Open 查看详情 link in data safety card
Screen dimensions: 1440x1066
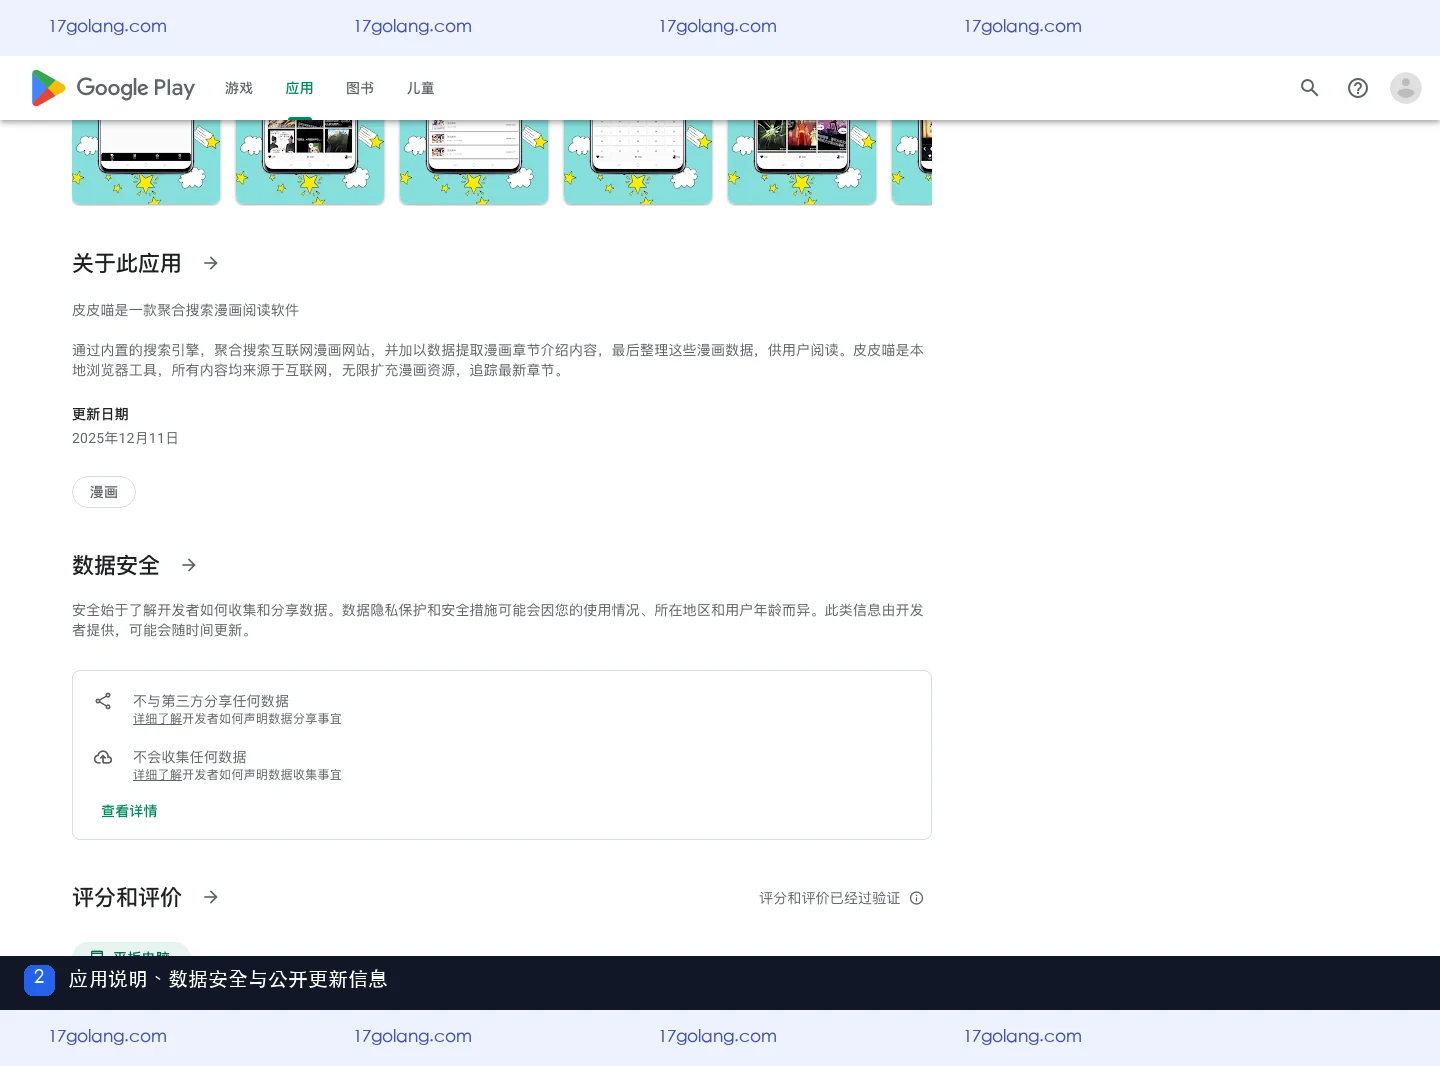click(129, 811)
